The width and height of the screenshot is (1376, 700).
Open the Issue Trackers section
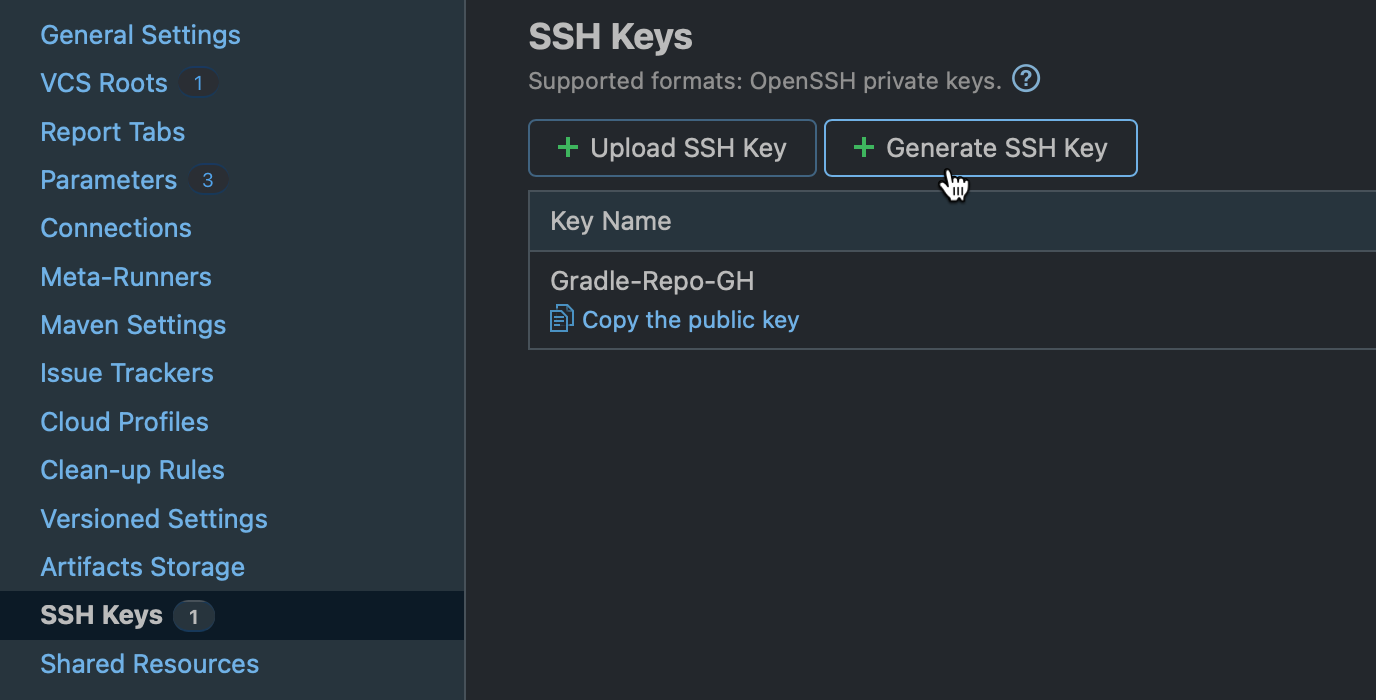[126, 372]
